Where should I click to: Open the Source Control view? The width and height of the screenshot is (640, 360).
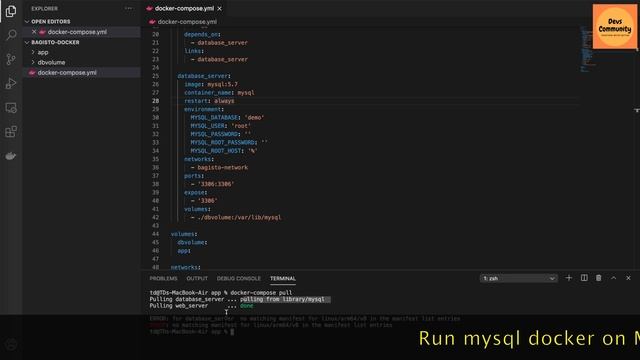(11, 59)
